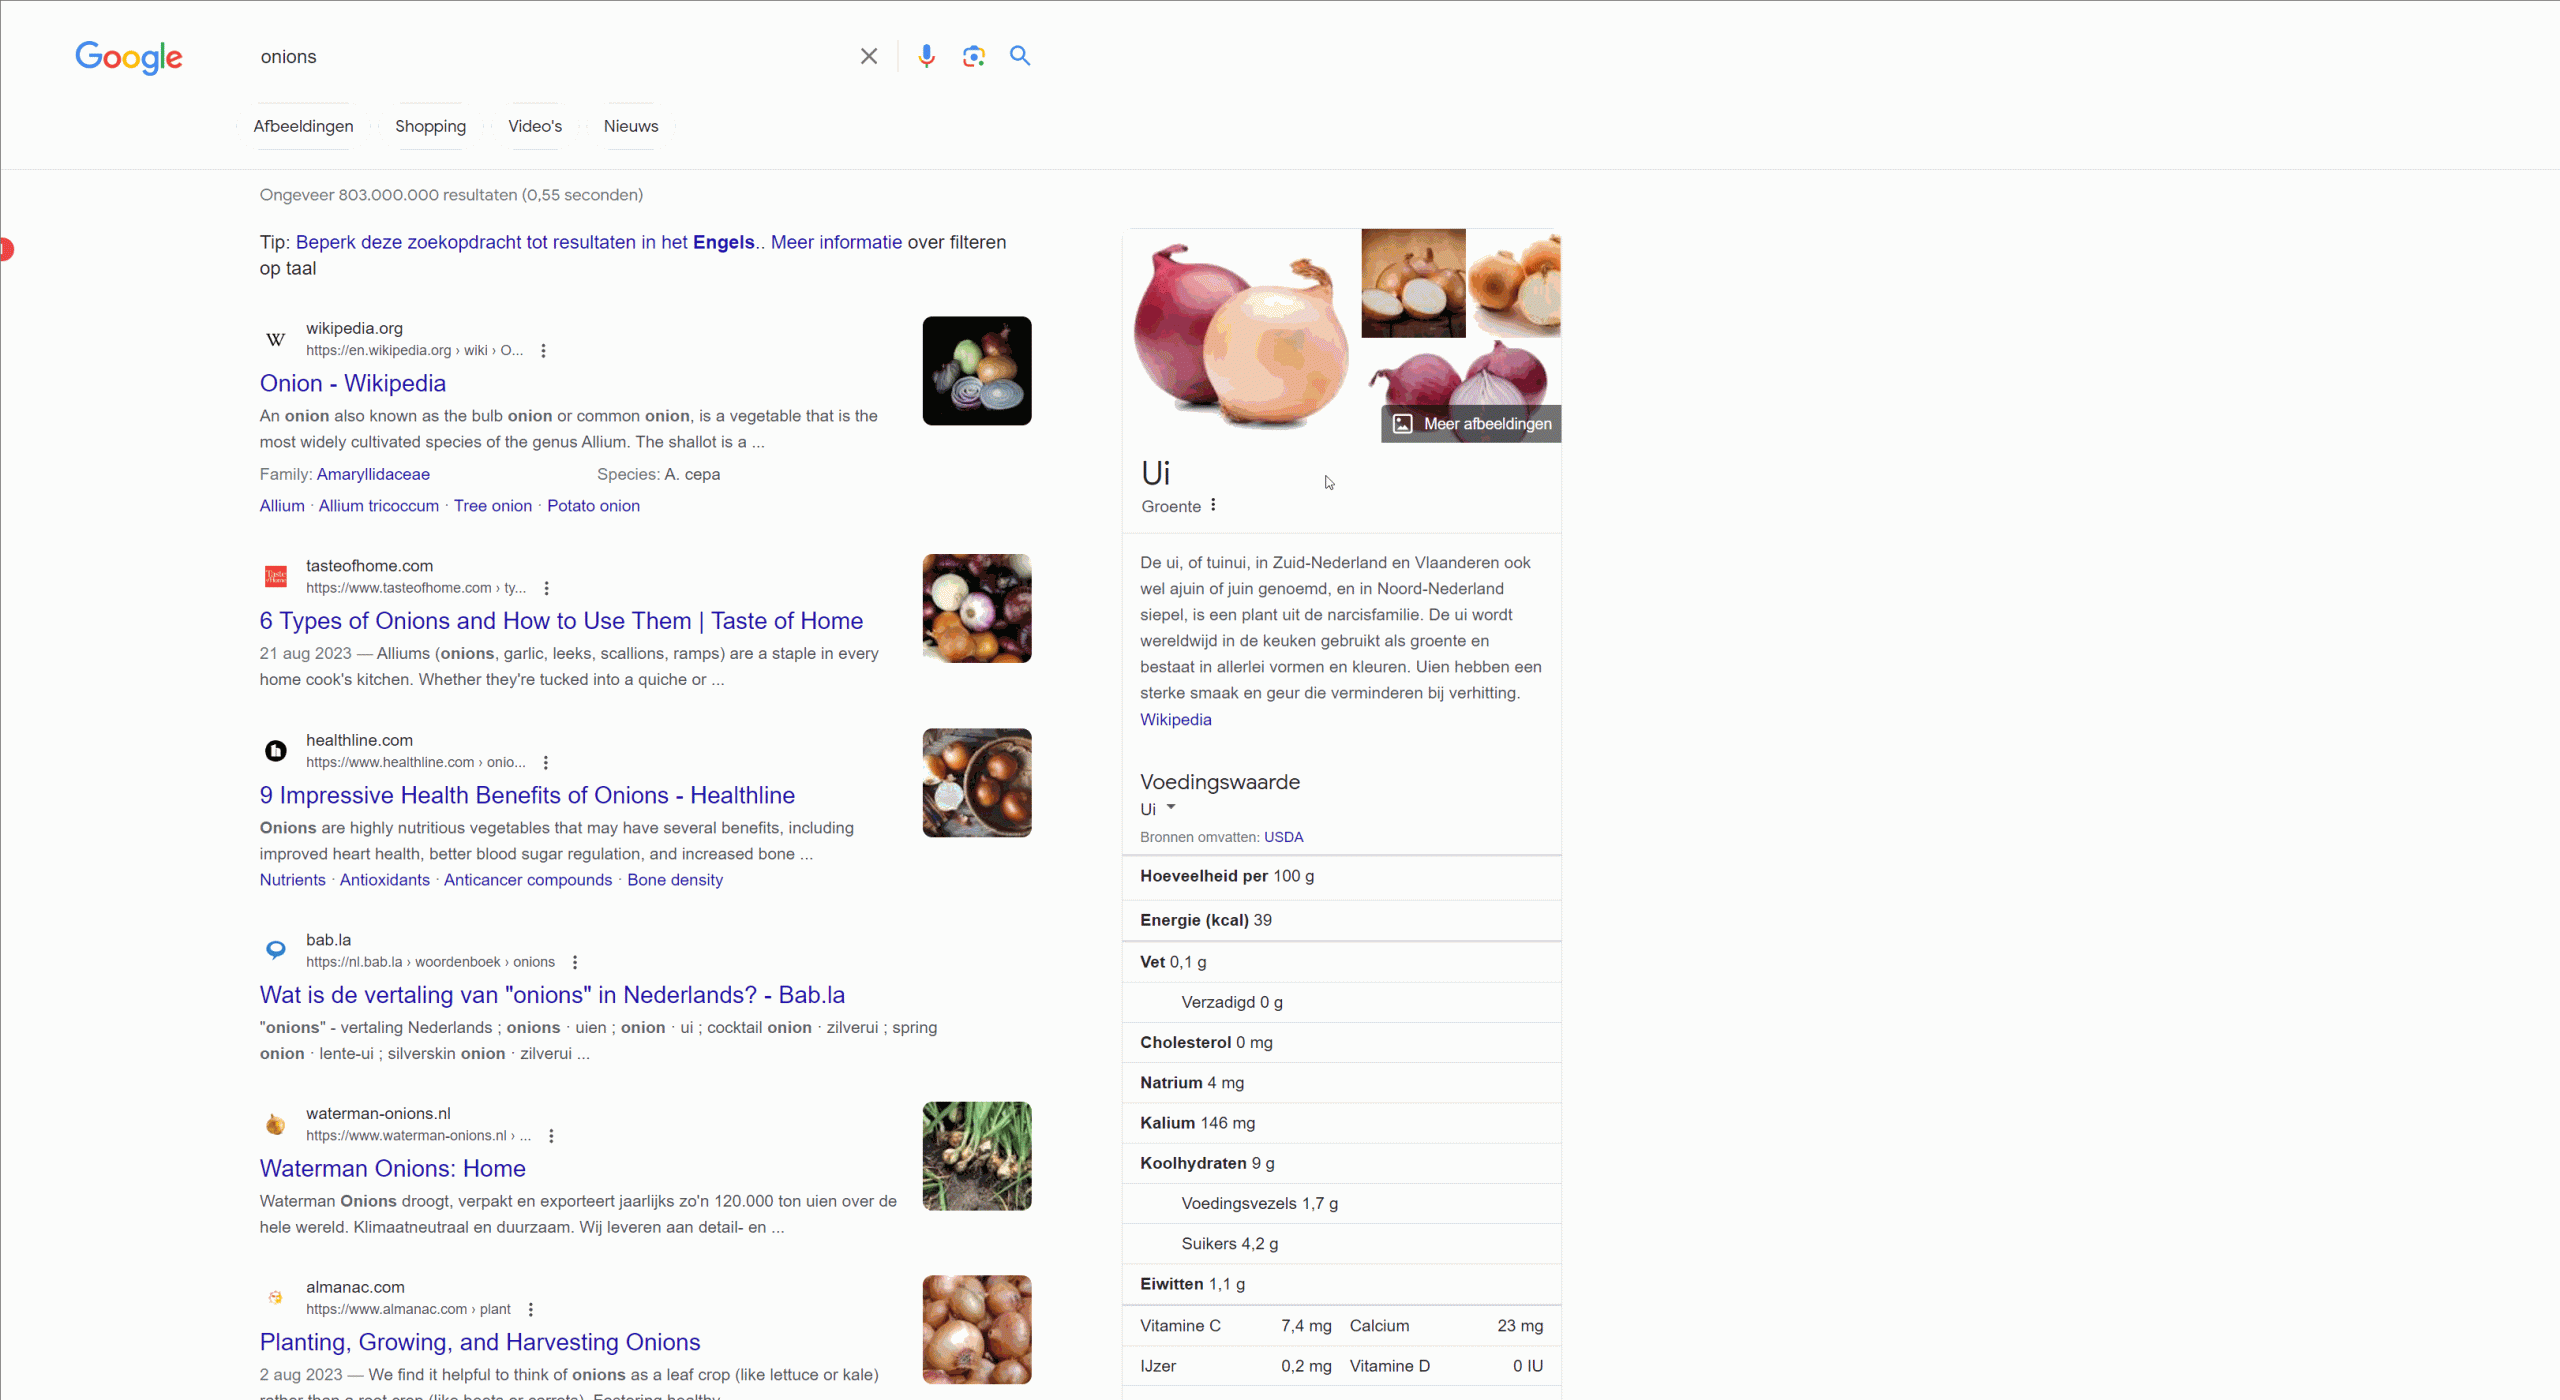Viewport: 2560px width, 1400px height.
Task: Click the nl.bab.la woordenboek breadcrumb URL
Action: (430, 963)
